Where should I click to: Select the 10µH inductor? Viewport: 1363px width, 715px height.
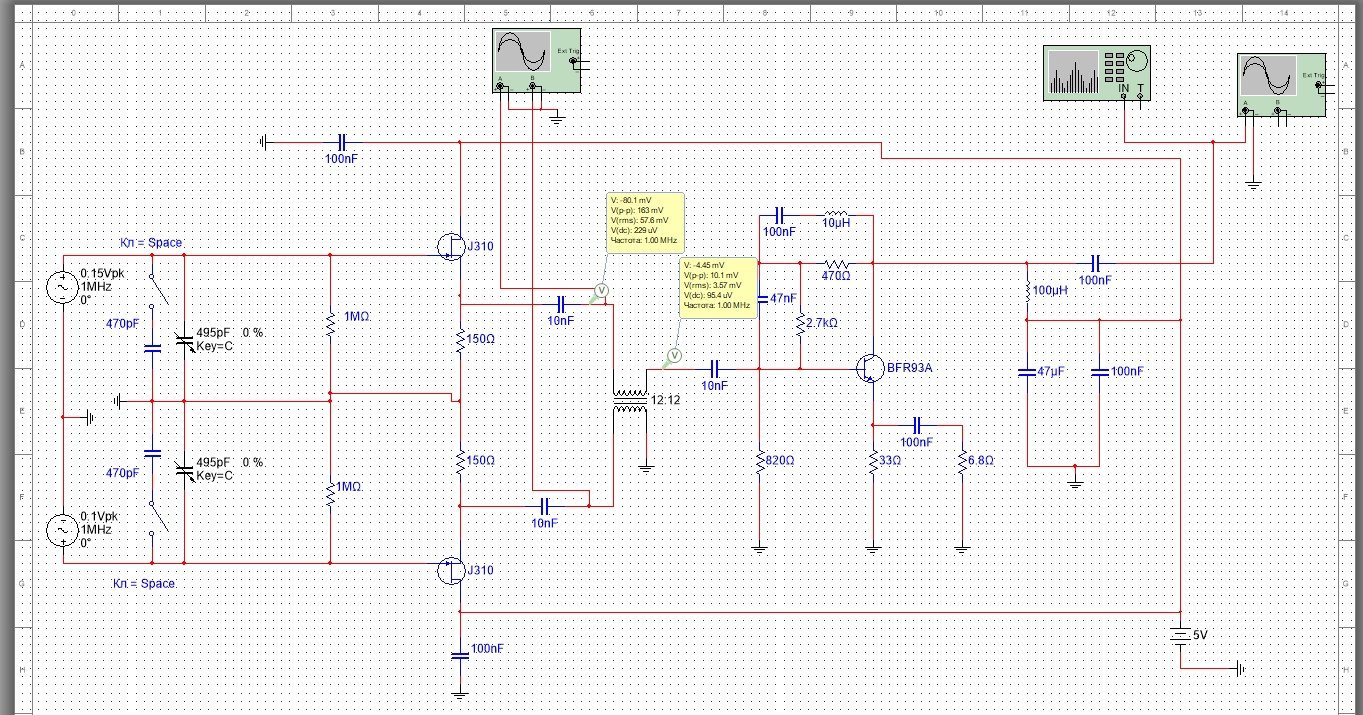click(x=835, y=215)
